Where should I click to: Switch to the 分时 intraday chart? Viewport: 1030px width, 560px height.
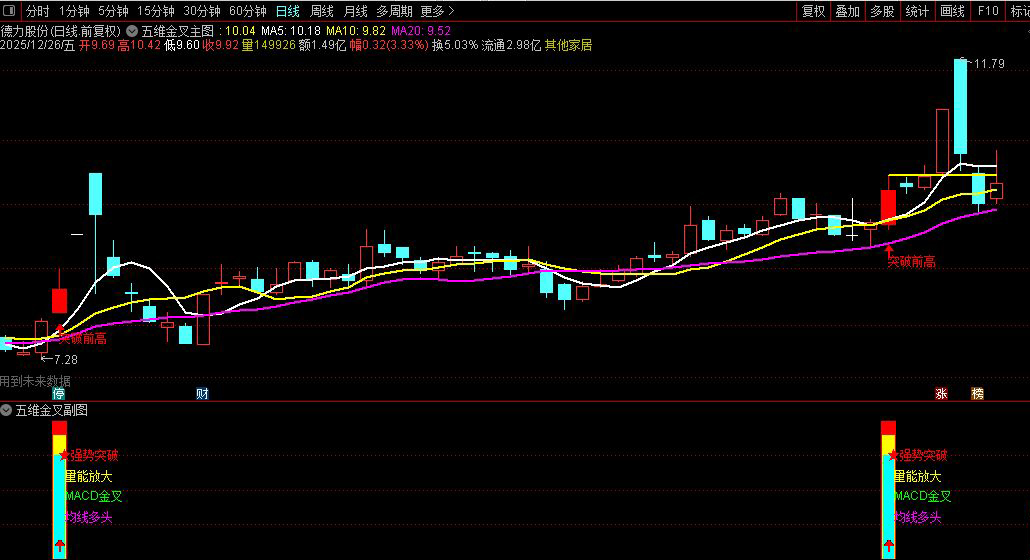(x=37, y=11)
